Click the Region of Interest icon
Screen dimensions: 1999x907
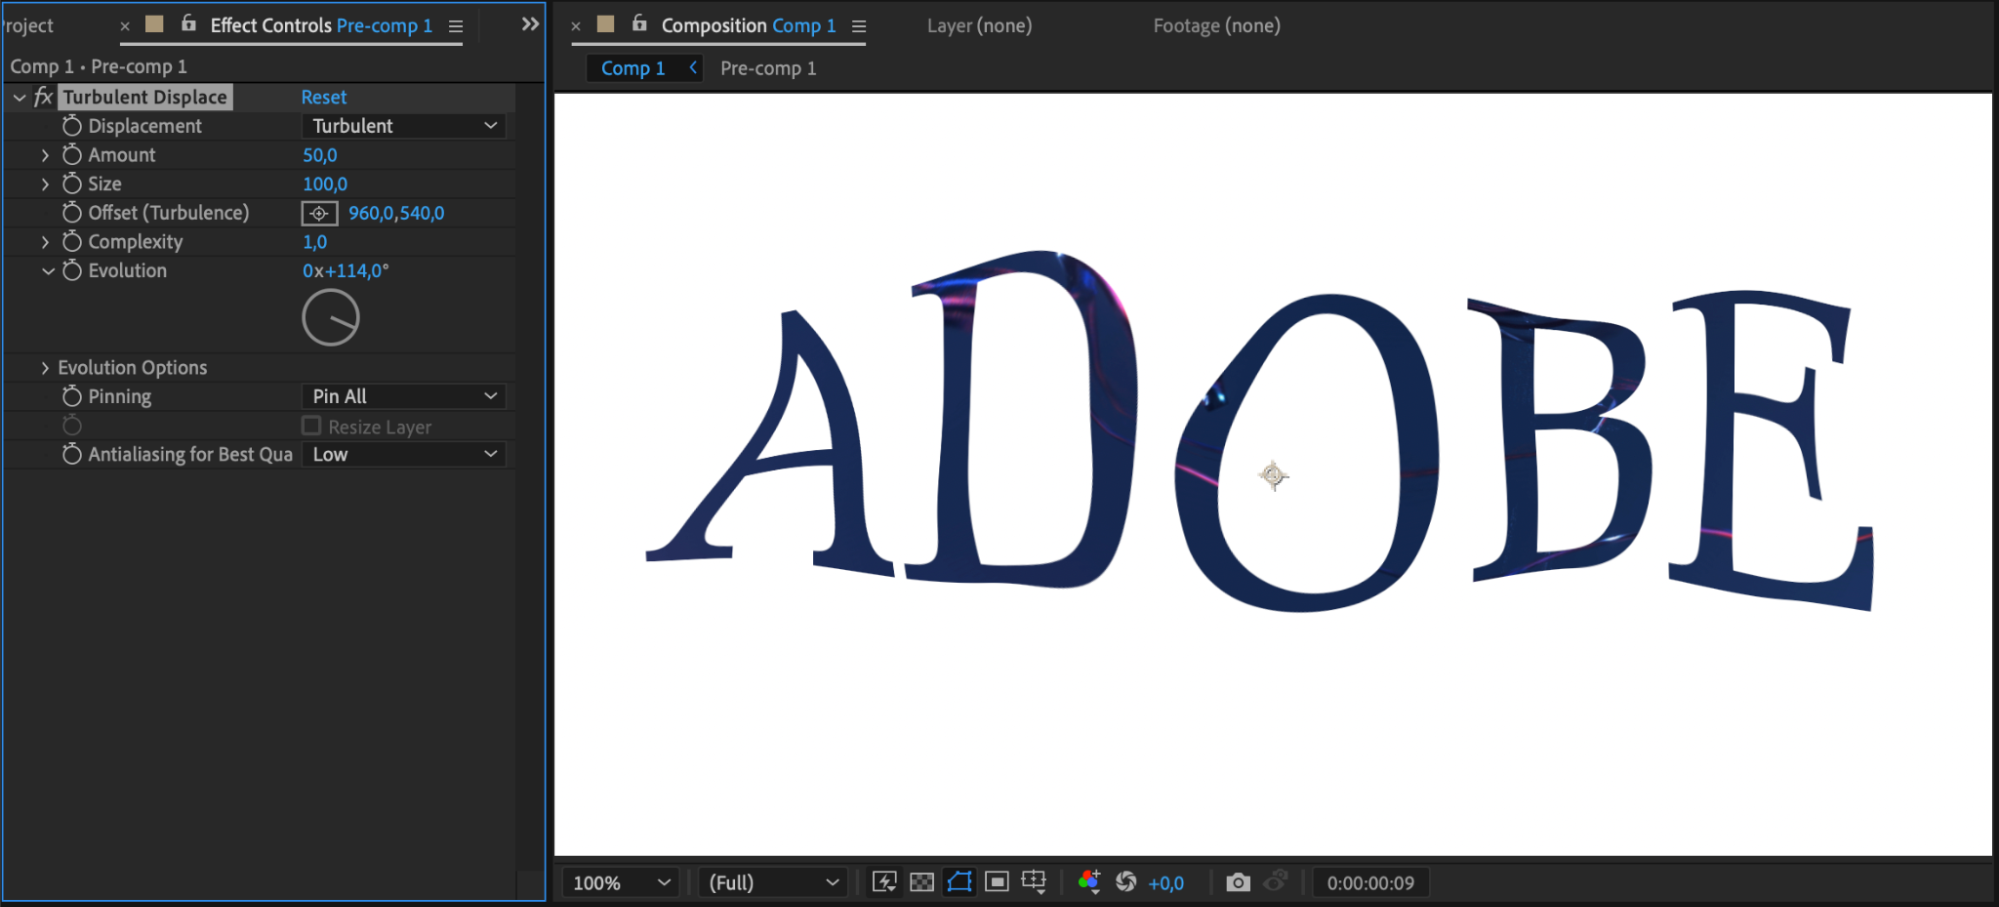(997, 882)
